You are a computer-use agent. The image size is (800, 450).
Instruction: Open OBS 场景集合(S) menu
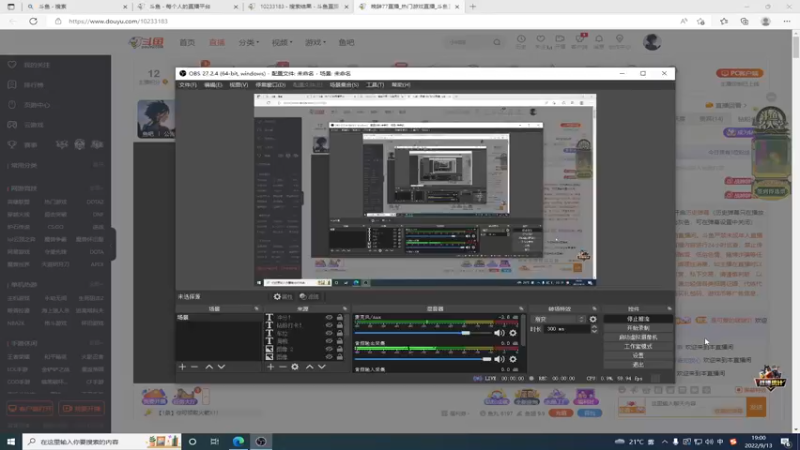(344, 85)
